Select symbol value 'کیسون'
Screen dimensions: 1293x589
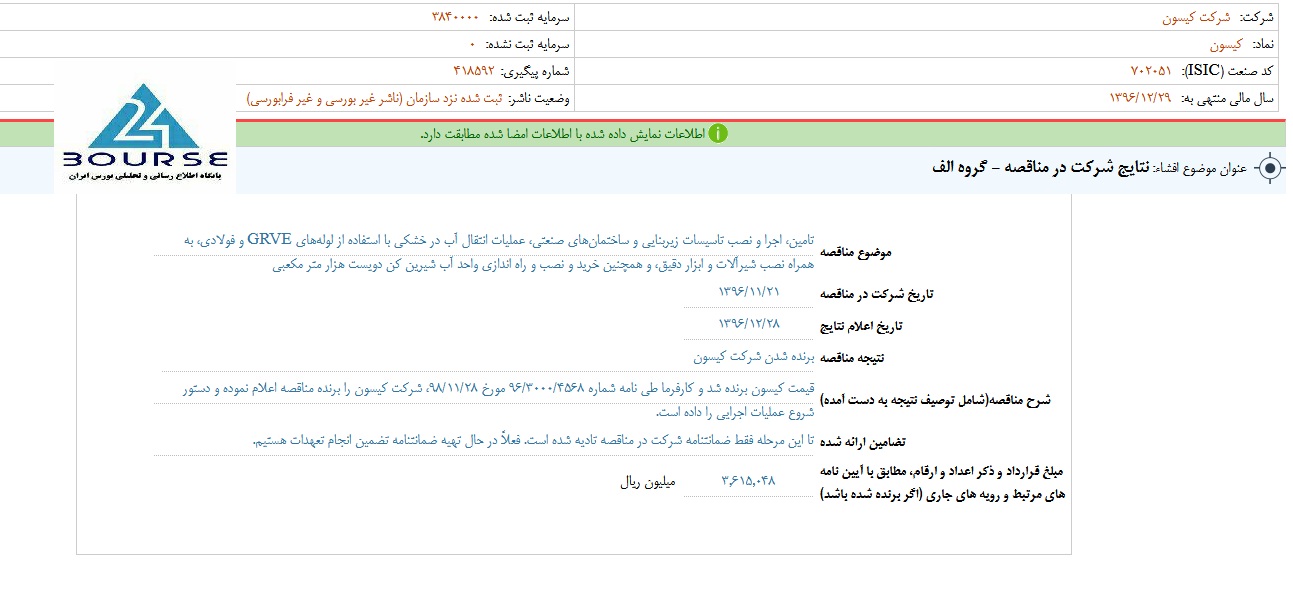pyautogui.click(x=1225, y=45)
